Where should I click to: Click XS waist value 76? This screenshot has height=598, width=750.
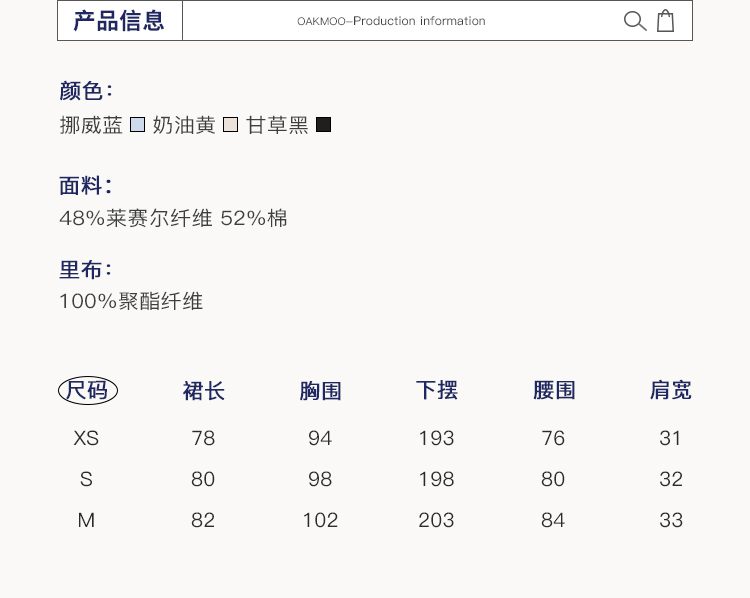pyautogui.click(x=553, y=438)
